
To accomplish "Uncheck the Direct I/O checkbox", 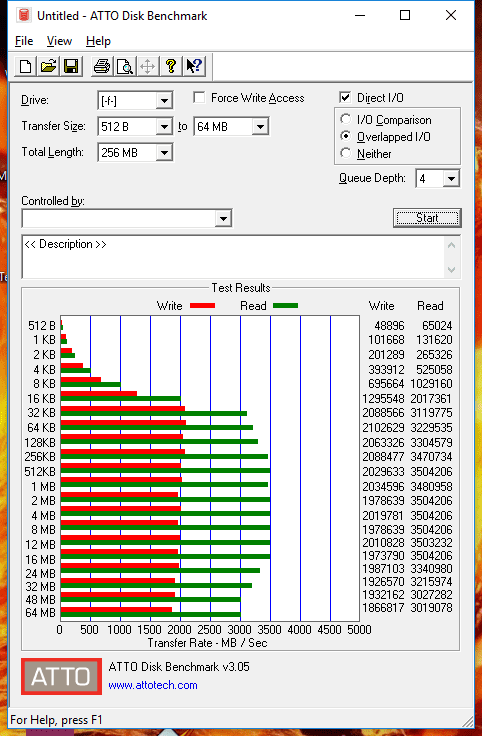I will [x=345, y=98].
